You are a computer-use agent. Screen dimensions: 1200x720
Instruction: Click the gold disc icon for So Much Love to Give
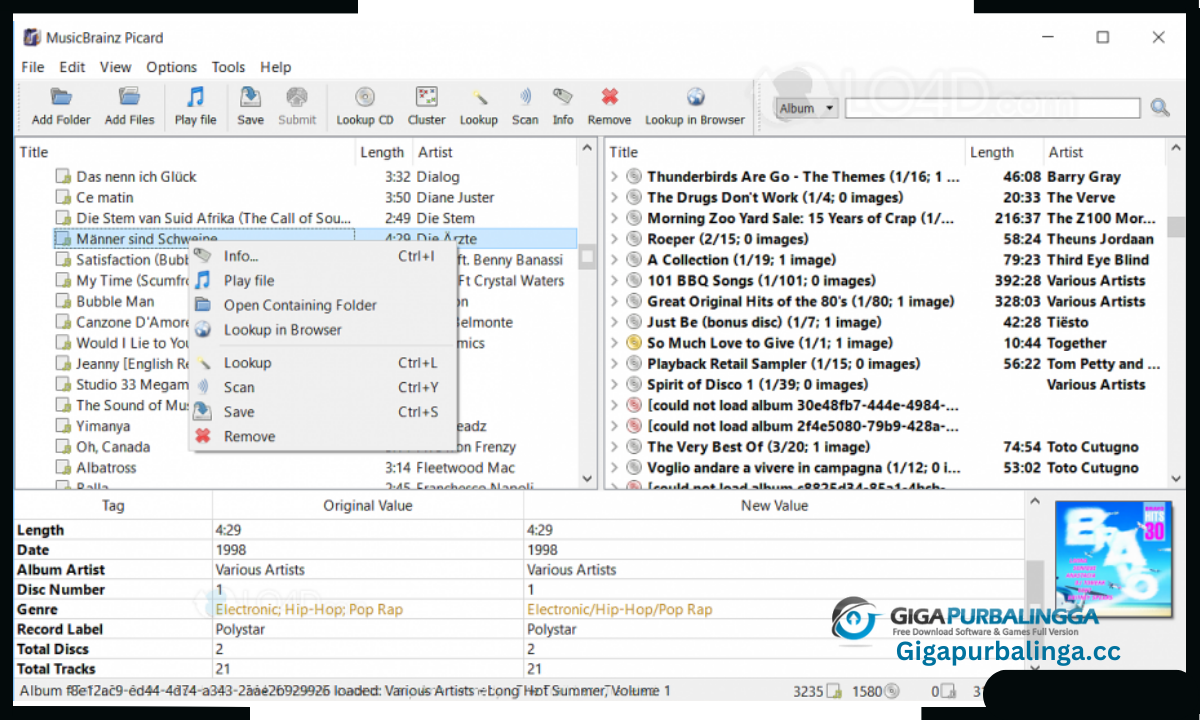tap(633, 343)
